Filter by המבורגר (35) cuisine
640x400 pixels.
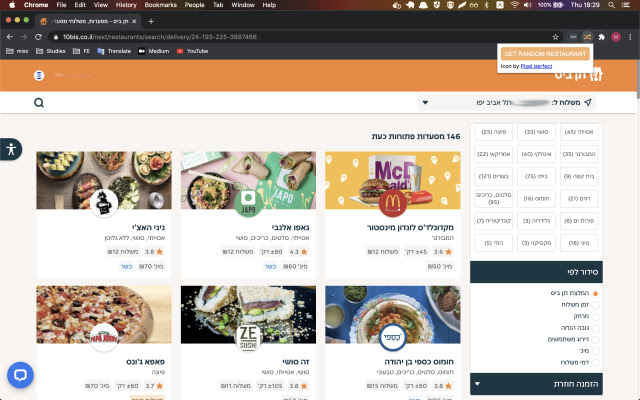(x=579, y=154)
